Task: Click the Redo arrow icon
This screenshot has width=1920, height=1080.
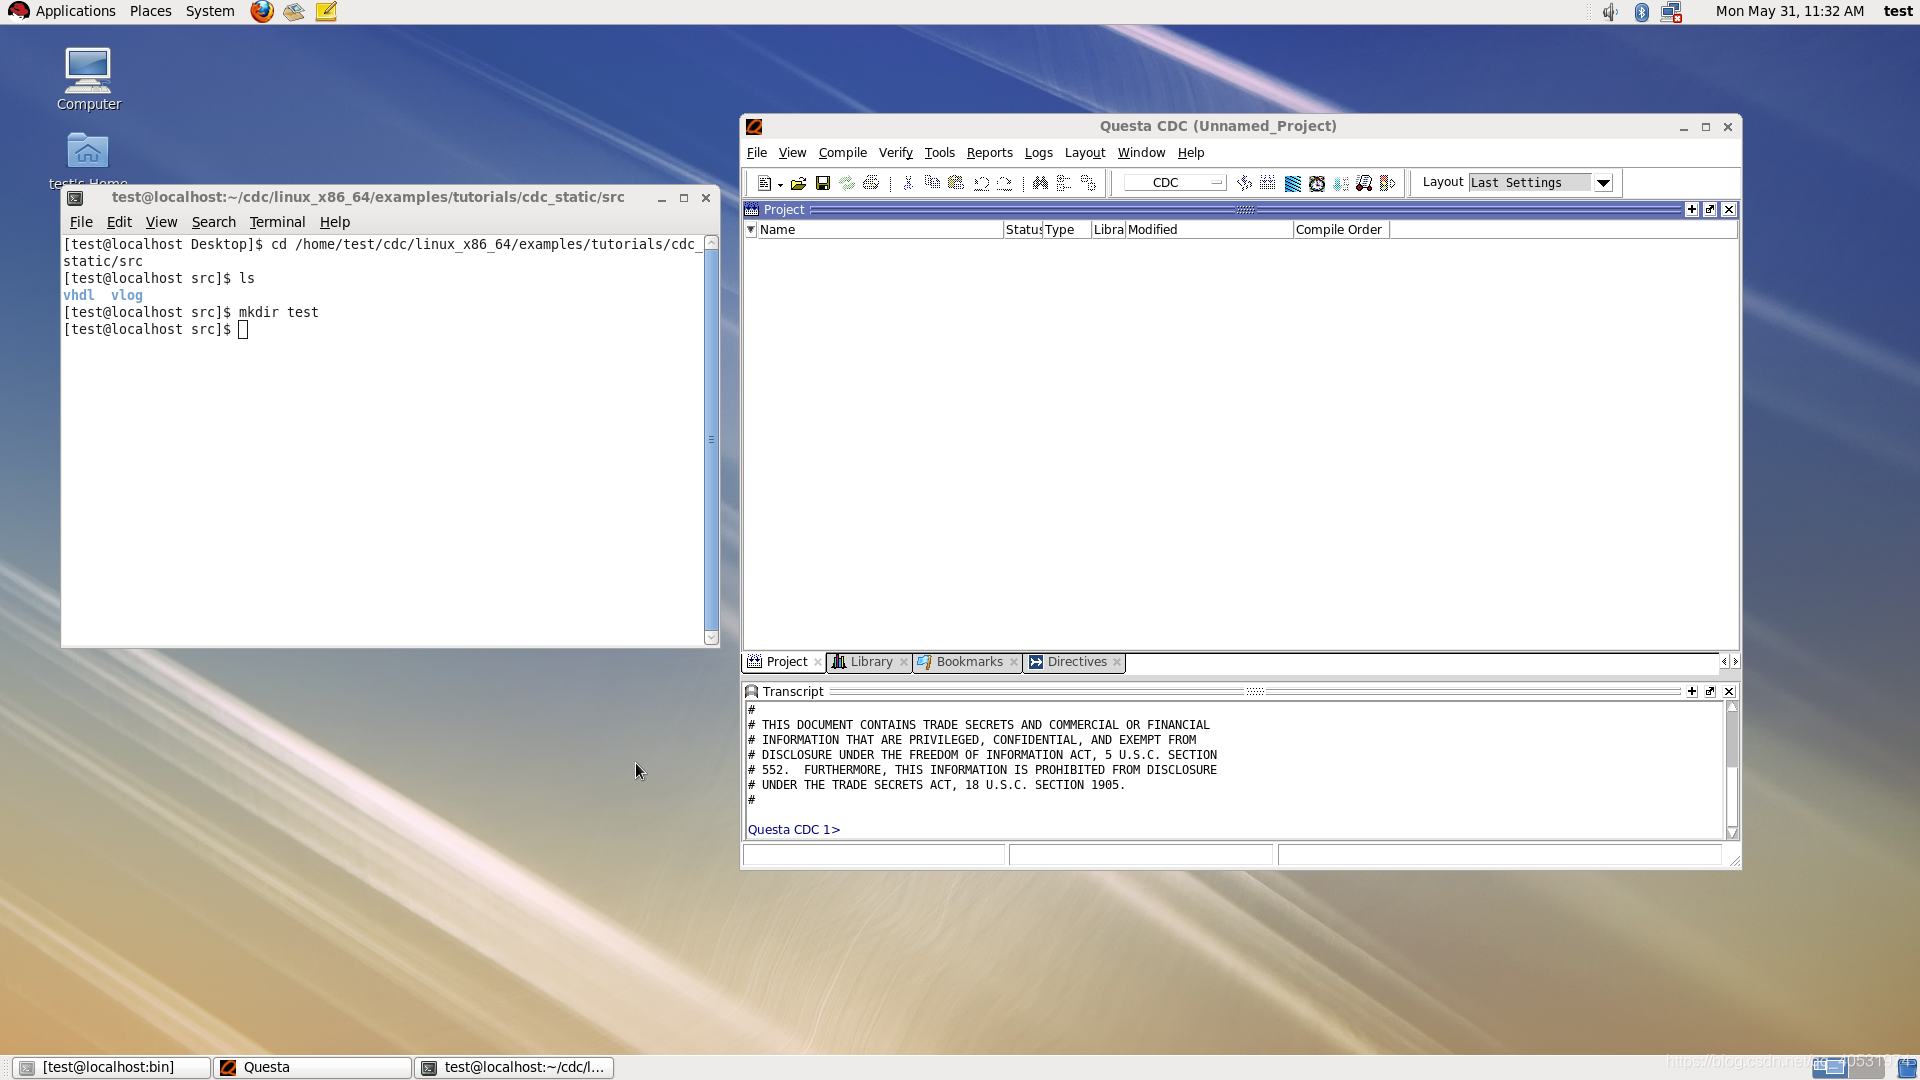Action: 1005,183
